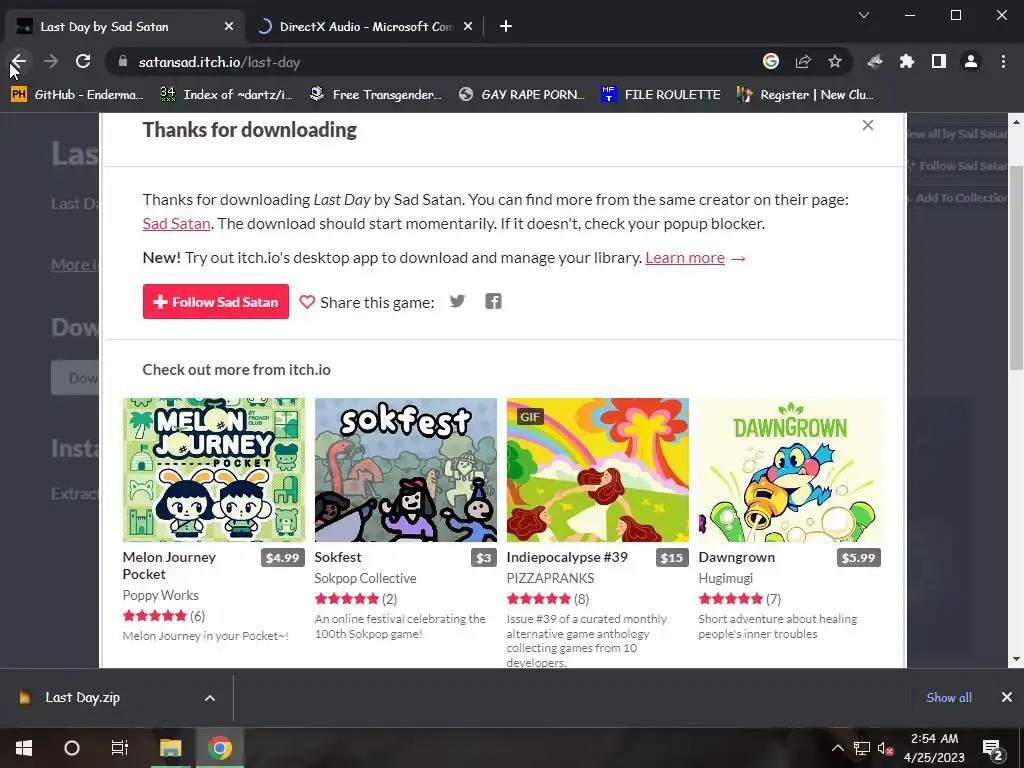
Task: Open the FILE ROULETTE bookmark
Action: (x=660, y=95)
